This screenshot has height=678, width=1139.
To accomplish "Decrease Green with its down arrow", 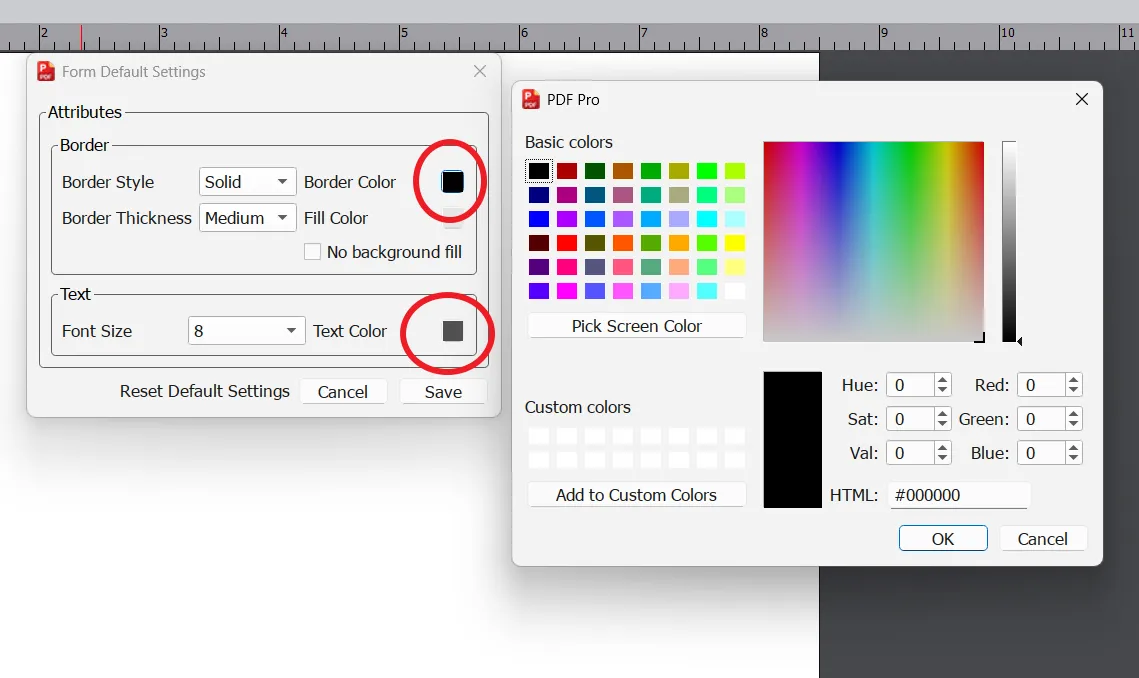I will 1074,425.
